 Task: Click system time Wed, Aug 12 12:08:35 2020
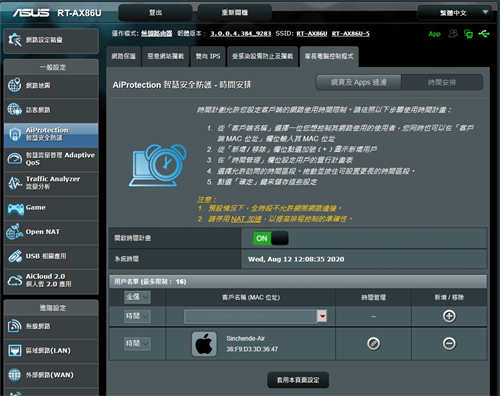[x=296, y=259]
